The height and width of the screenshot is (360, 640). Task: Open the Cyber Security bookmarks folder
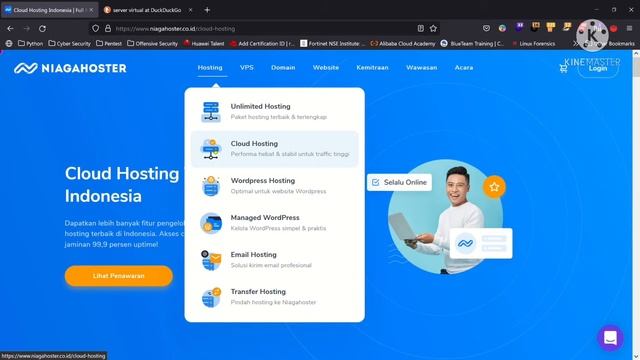69,43
